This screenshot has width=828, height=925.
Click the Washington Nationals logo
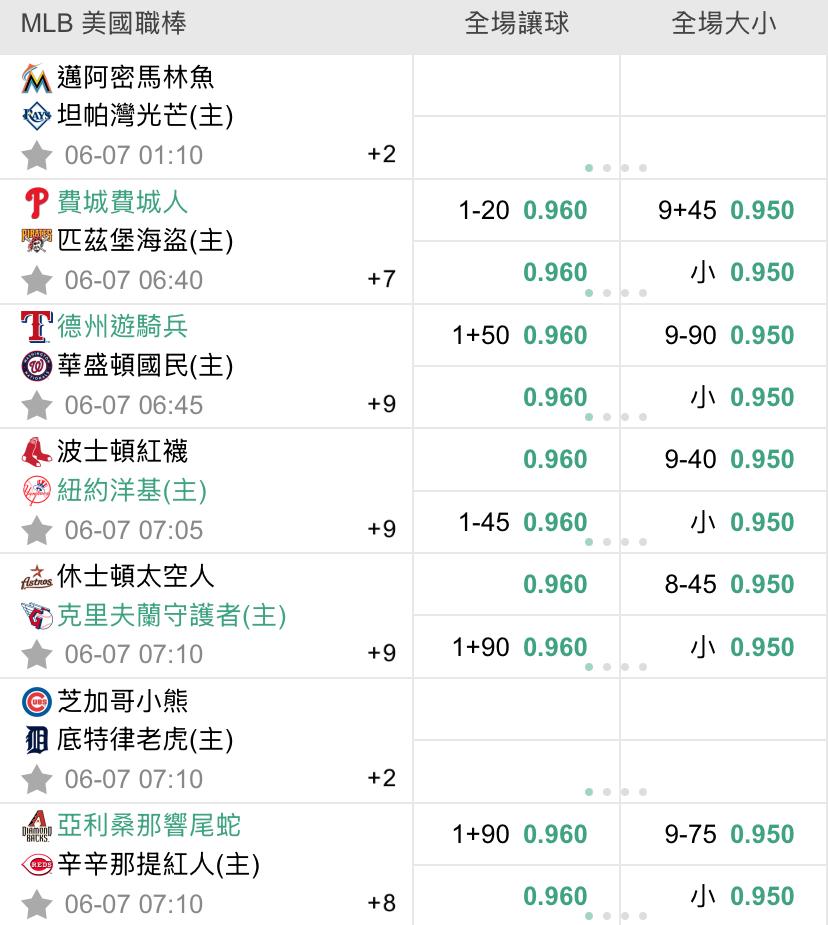point(37,366)
